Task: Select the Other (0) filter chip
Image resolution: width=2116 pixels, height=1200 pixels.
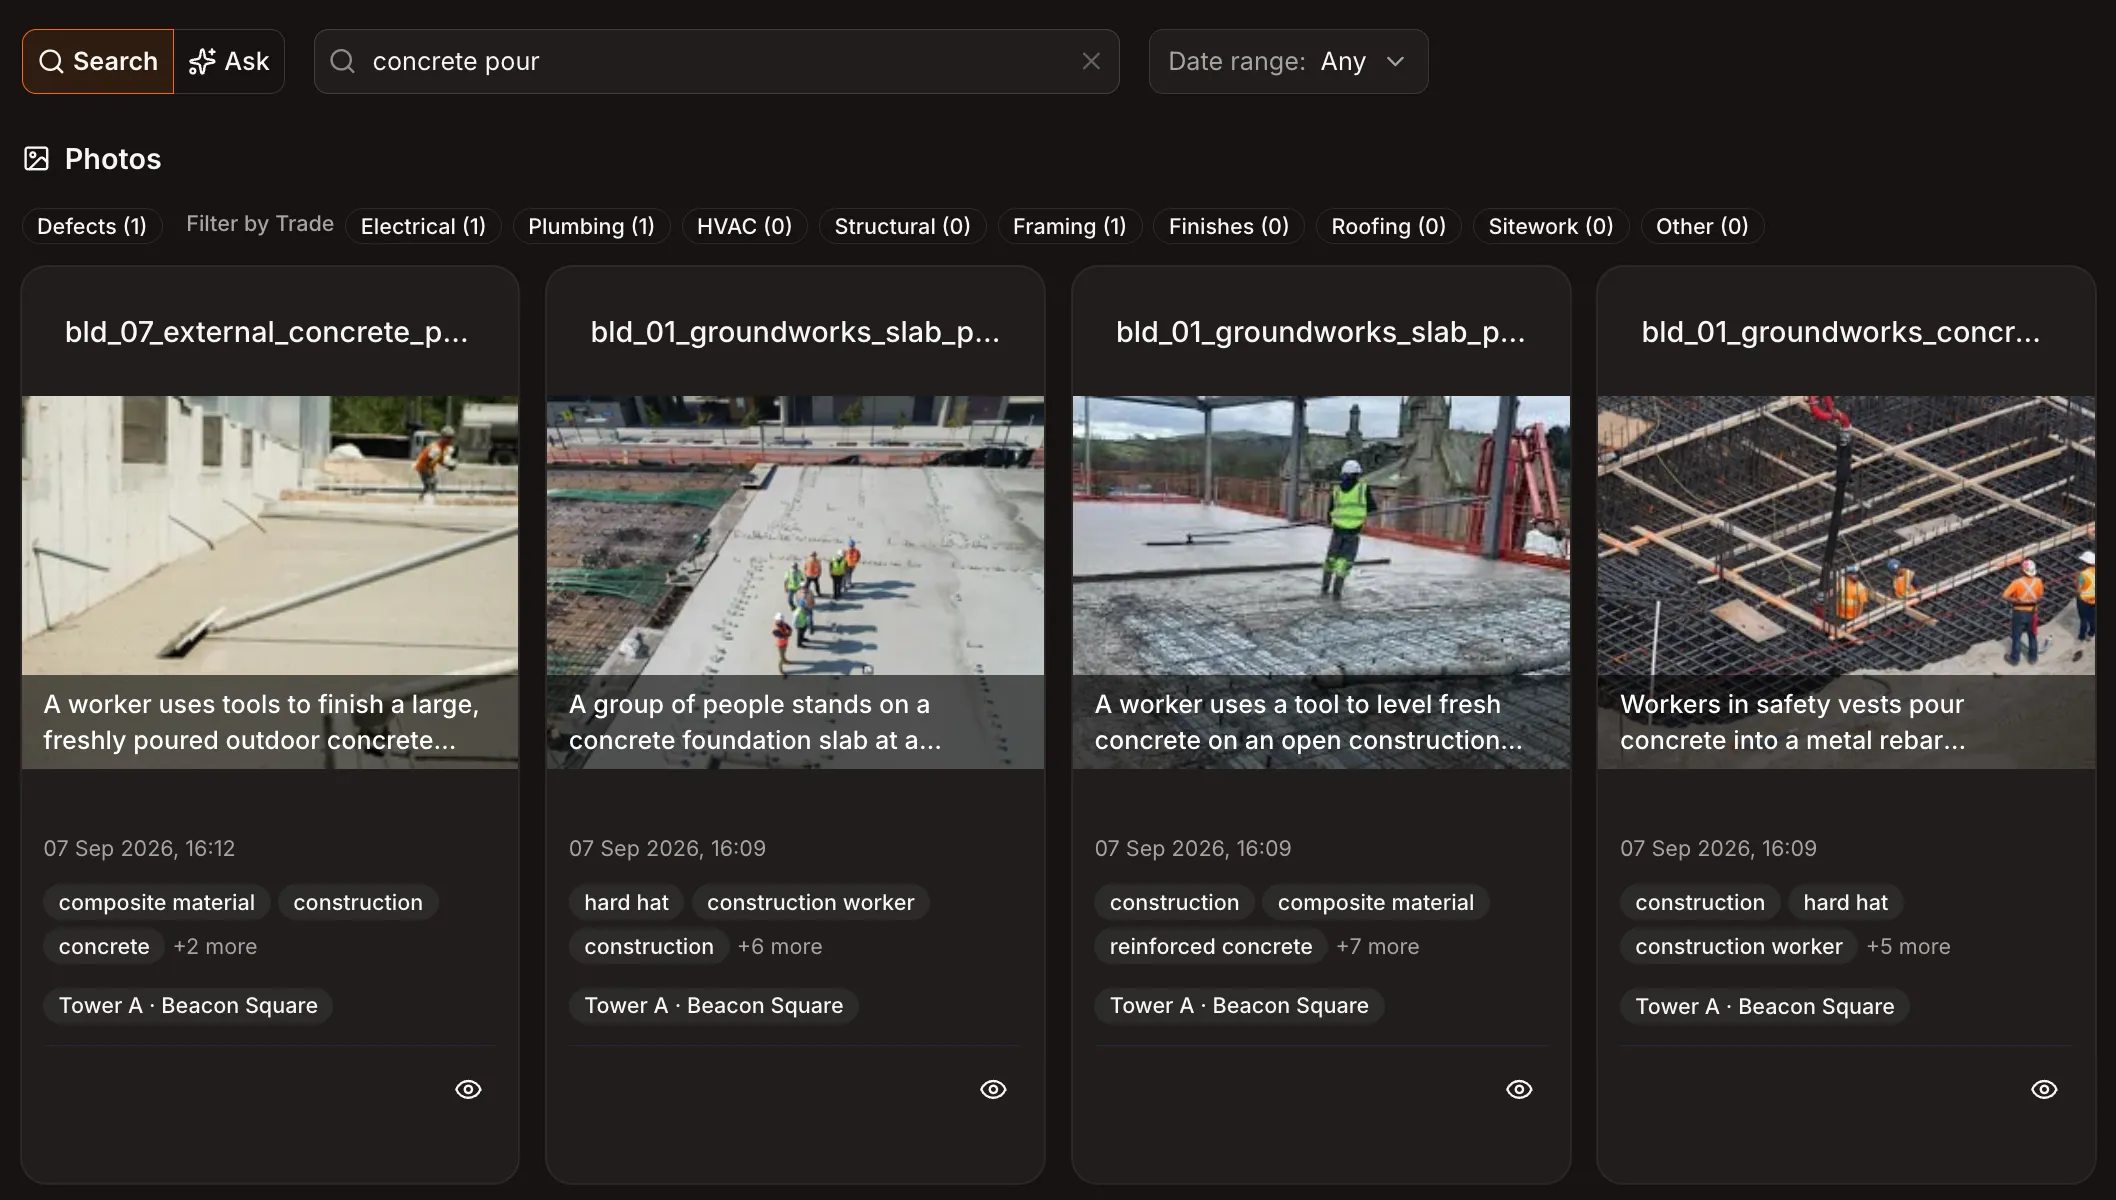Action: (1702, 226)
